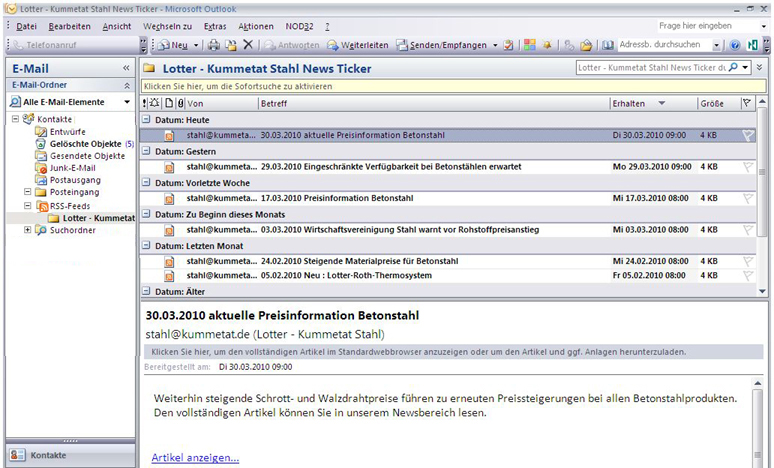The image size is (774, 468).
Task: Click the gray info bar to view full article
Action: tap(454, 352)
